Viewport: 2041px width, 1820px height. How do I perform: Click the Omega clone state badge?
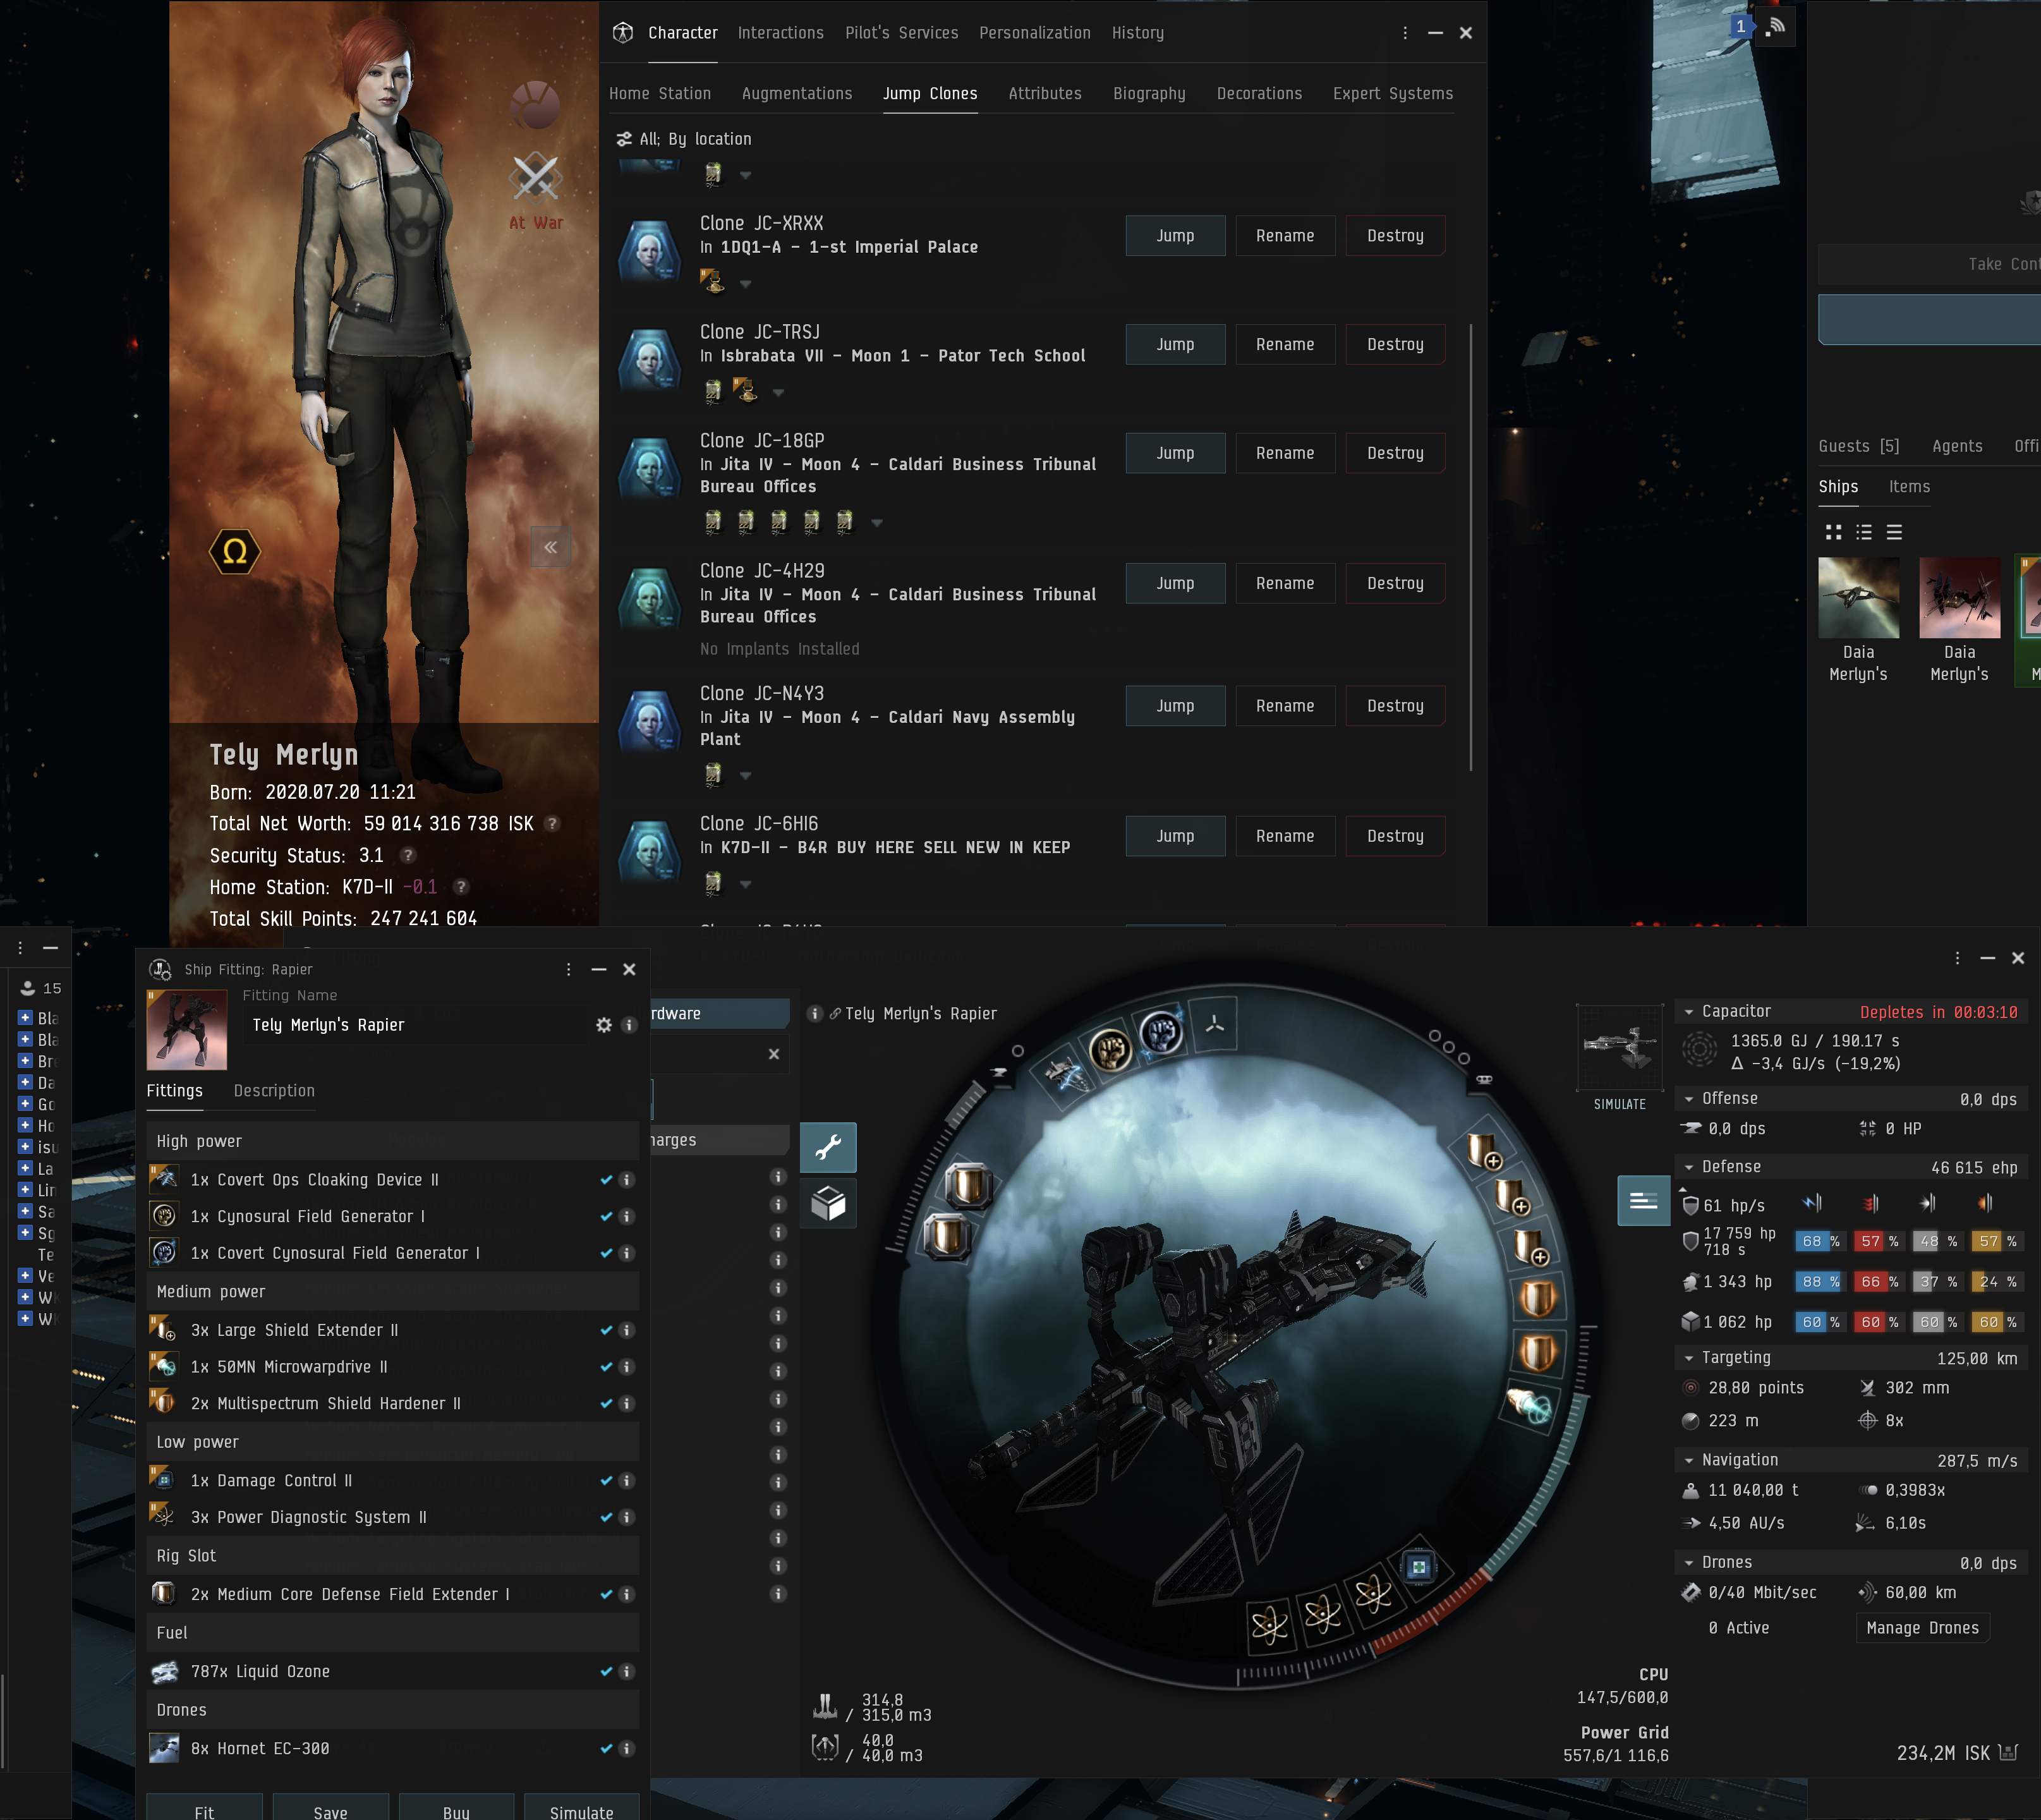235,551
